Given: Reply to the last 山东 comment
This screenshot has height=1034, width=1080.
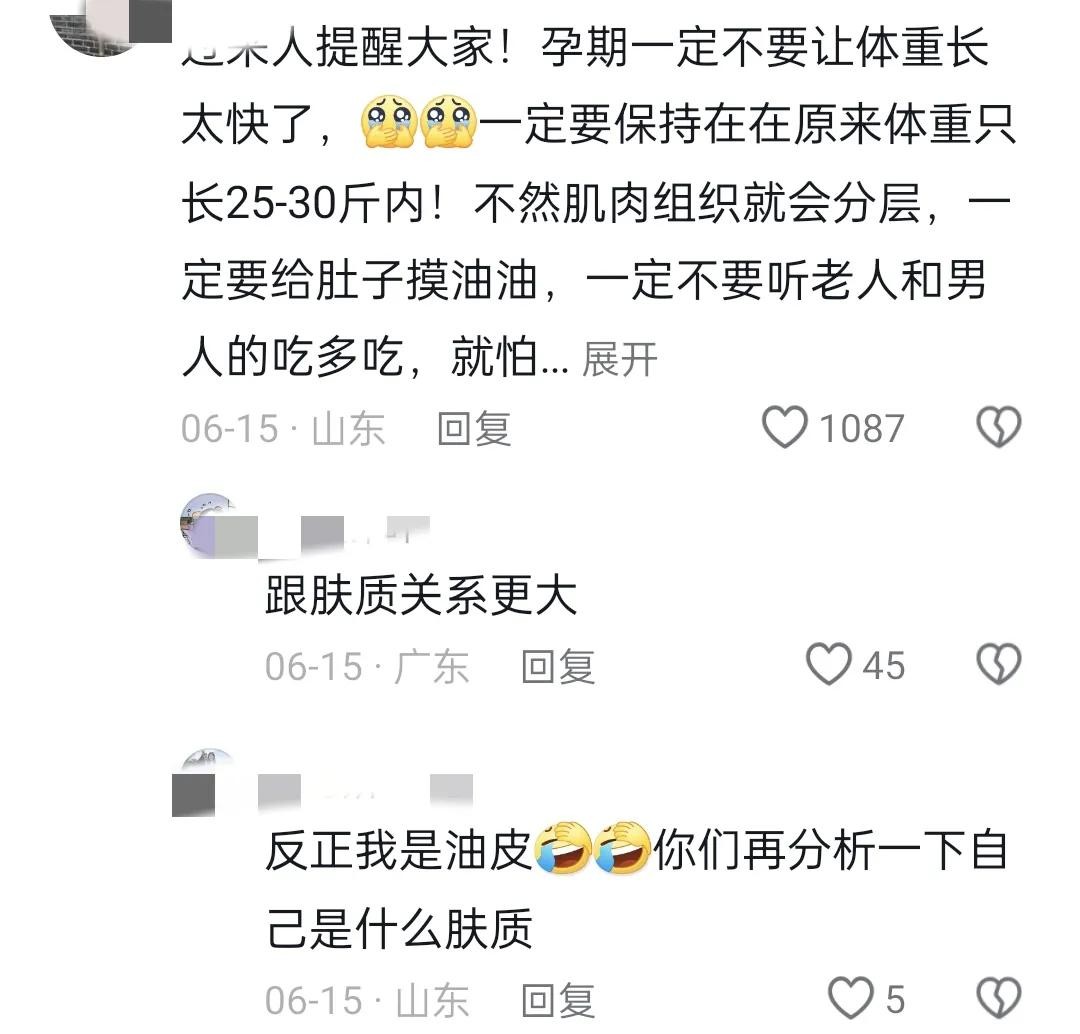Looking at the screenshot, I should pos(559,1000).
